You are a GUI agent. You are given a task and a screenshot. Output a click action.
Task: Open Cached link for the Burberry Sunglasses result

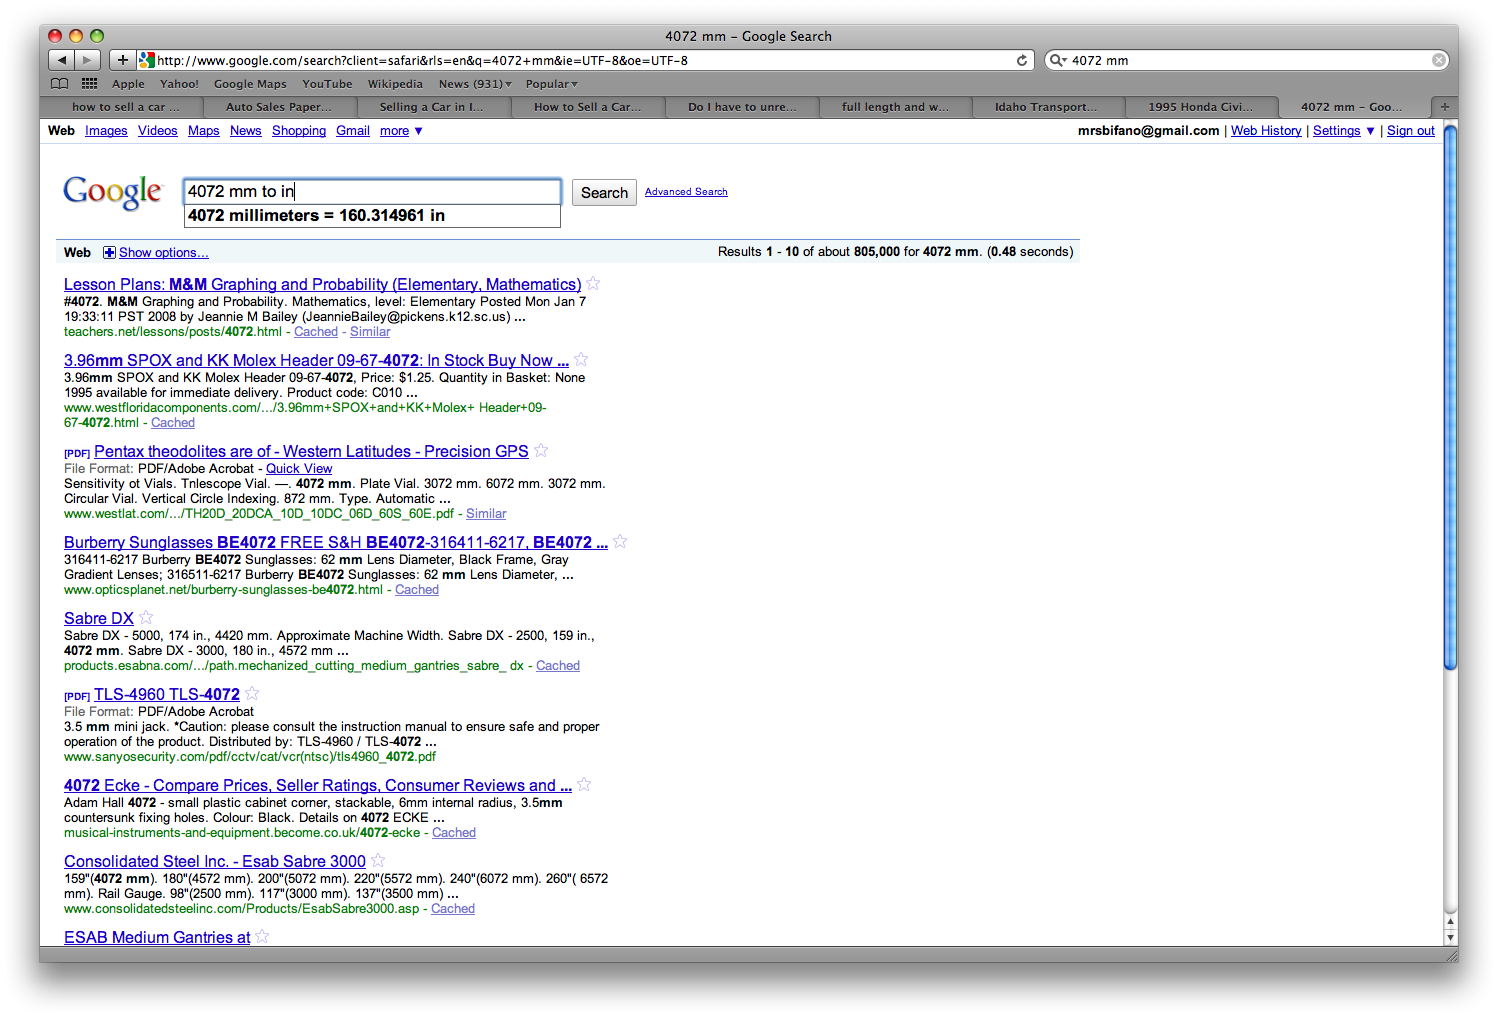coord(417,590)
